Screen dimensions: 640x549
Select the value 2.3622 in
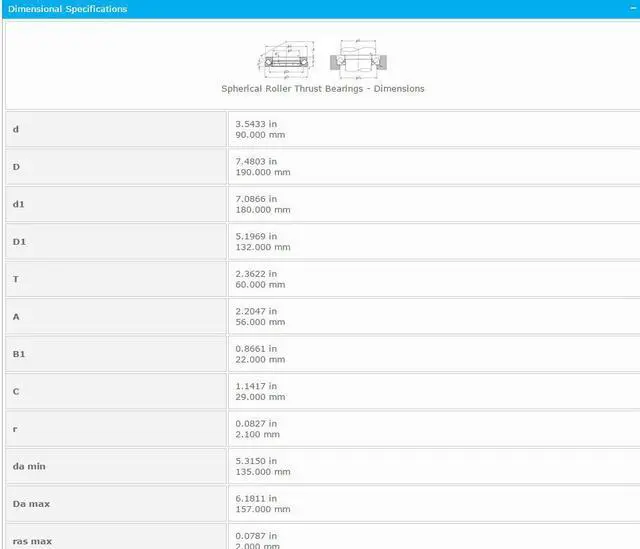coord(256,274)
